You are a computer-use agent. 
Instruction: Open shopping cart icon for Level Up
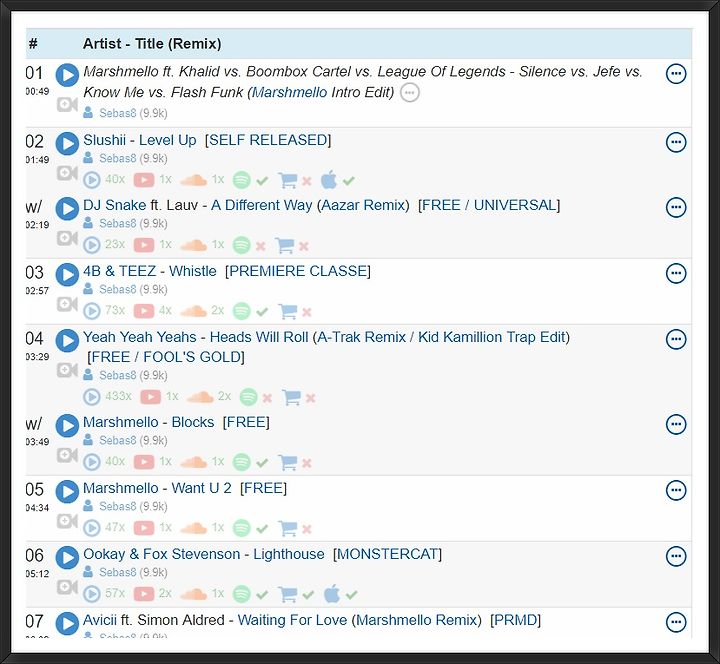287,180
